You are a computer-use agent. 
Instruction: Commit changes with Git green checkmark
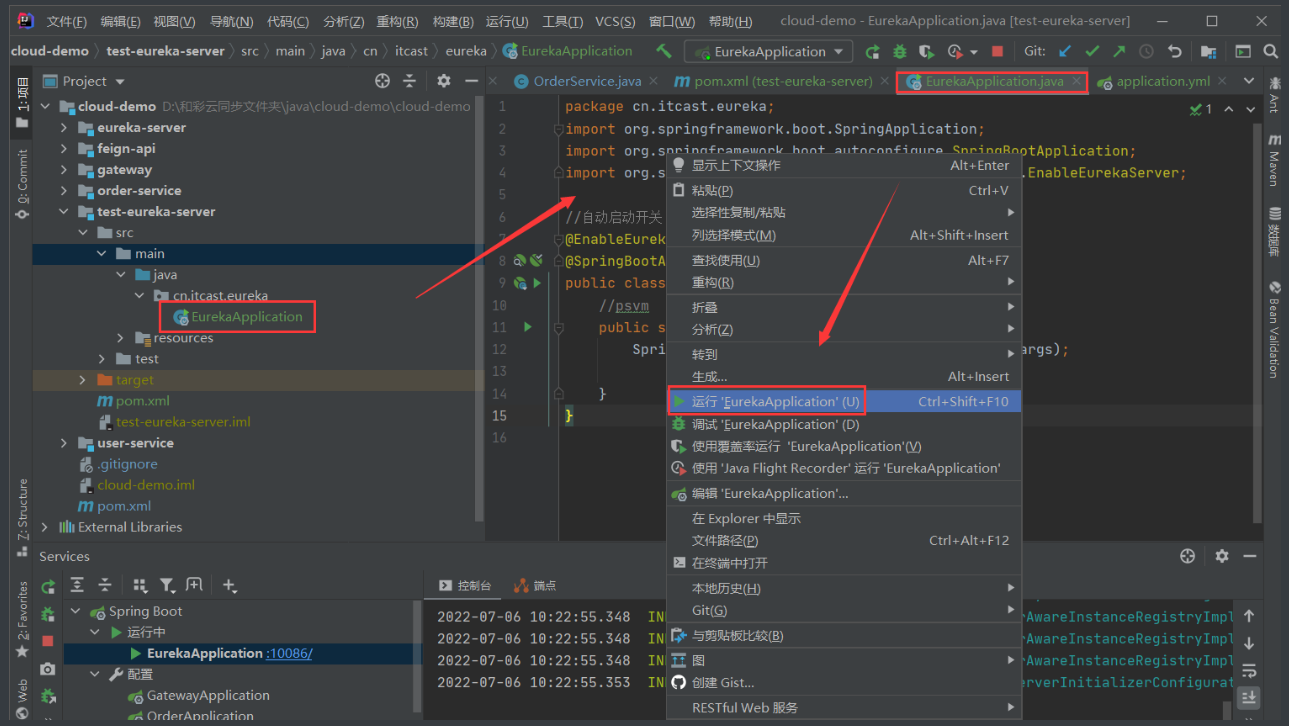coord(1092,51)
